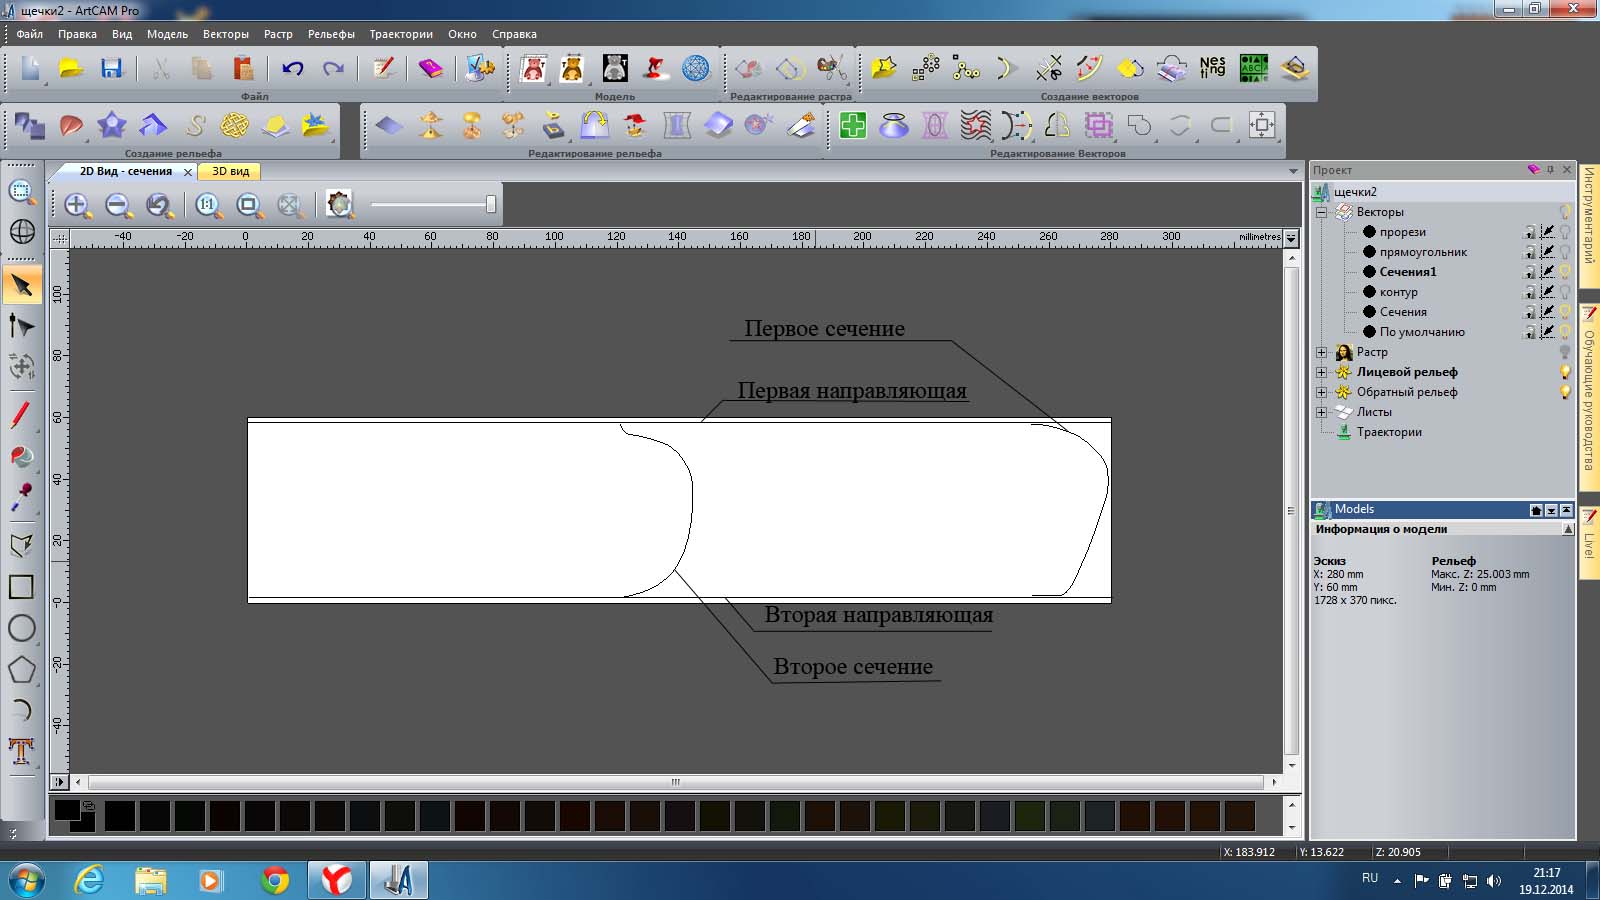Screen dimensions: 1600x900
Task: Open a file with the yellow folder icon
Action: click(71, 68)
